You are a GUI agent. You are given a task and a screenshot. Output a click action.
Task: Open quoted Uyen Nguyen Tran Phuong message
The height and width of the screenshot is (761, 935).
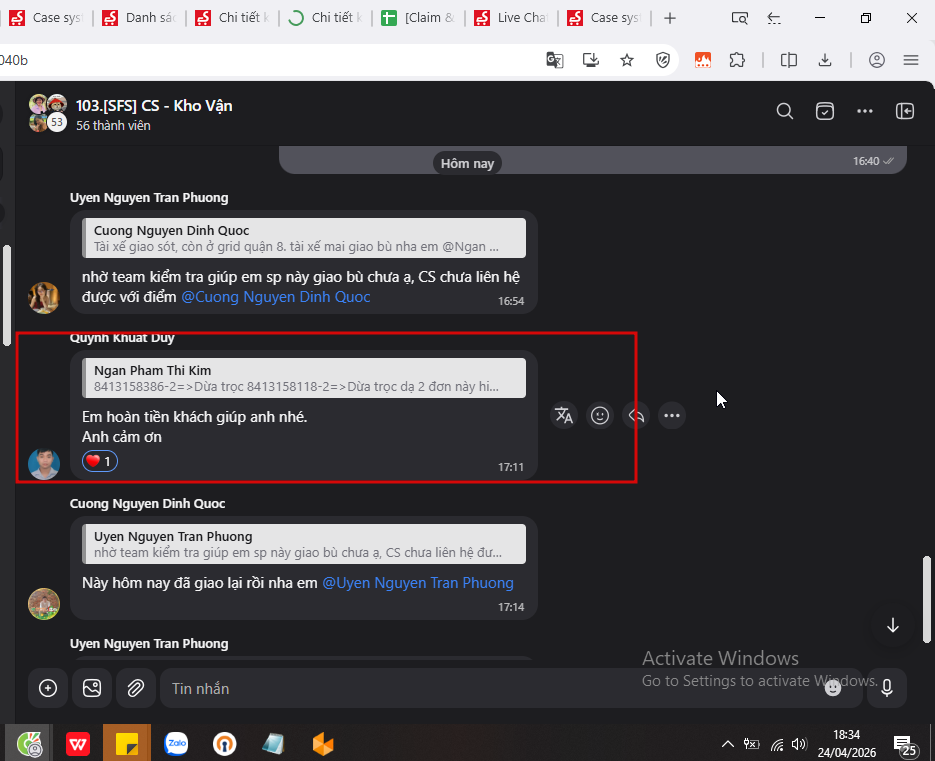tap(304, 544)
